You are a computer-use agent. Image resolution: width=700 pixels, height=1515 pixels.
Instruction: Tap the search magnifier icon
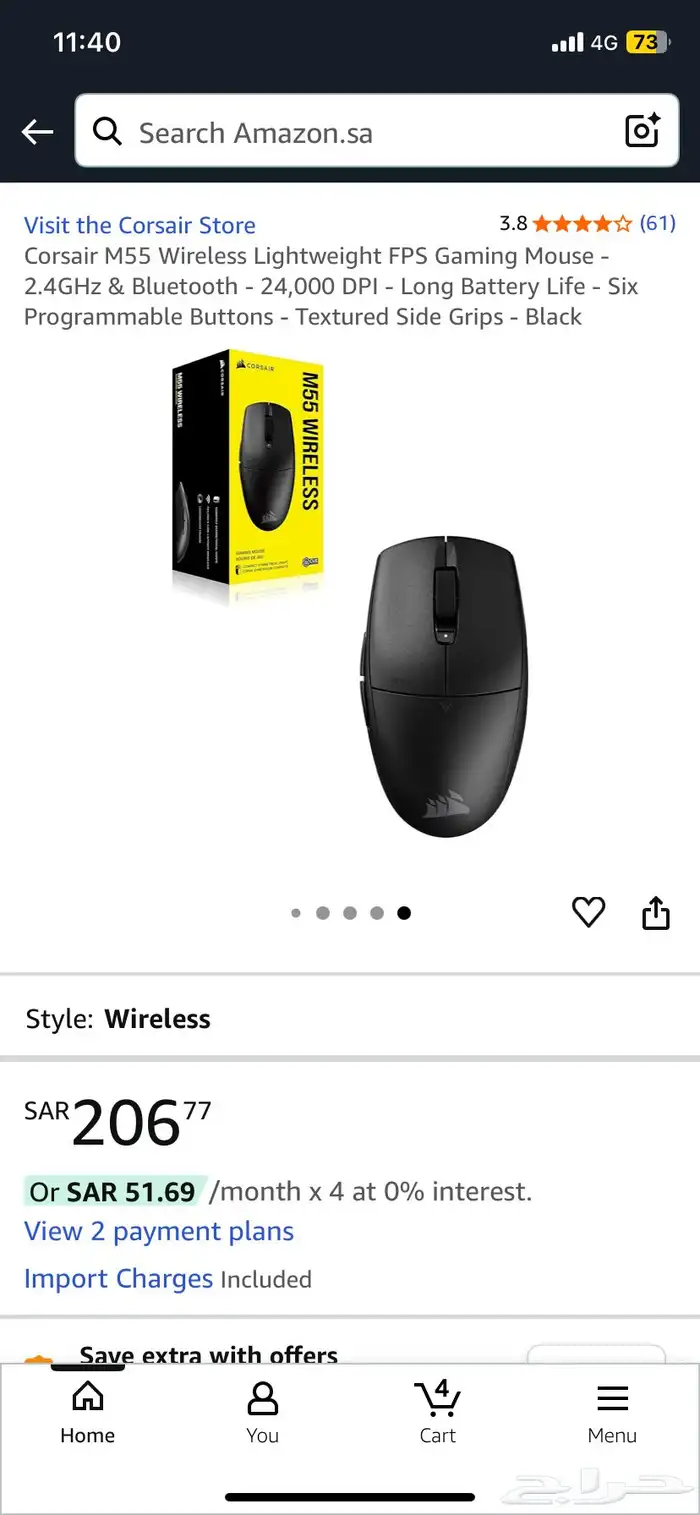(107, 131)
